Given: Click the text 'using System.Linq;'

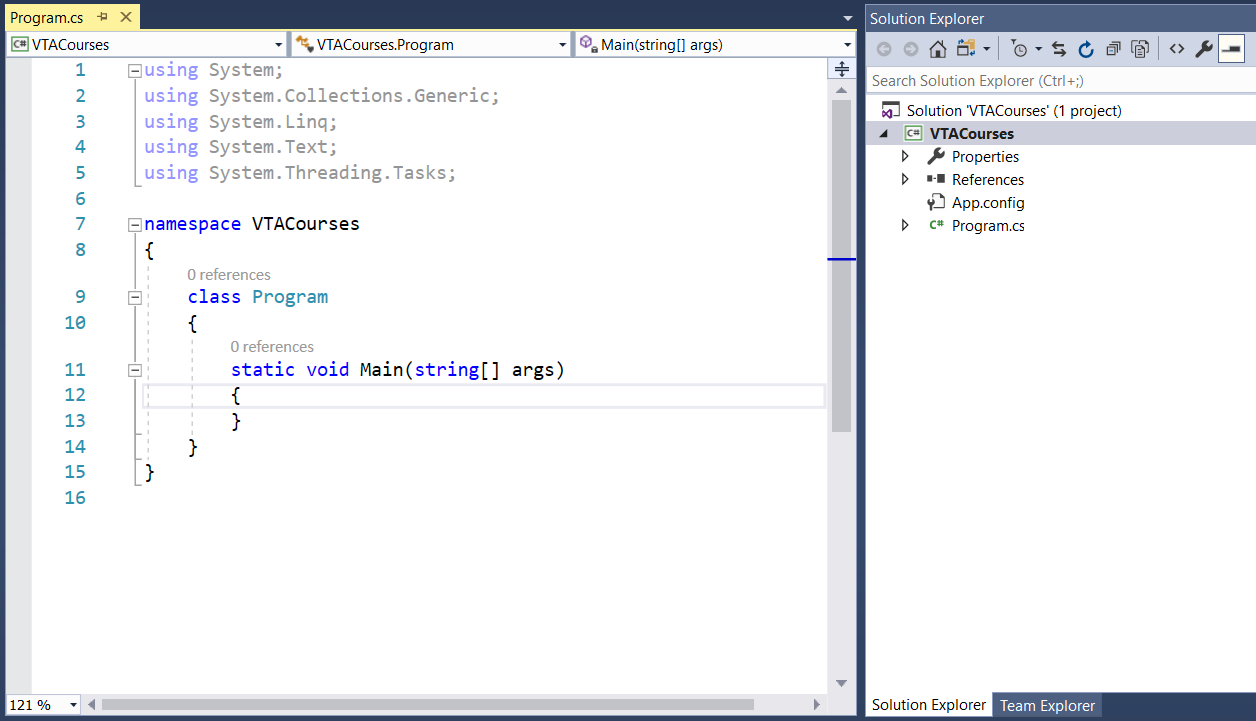Looking at the screenshot, I should (241, 122).
